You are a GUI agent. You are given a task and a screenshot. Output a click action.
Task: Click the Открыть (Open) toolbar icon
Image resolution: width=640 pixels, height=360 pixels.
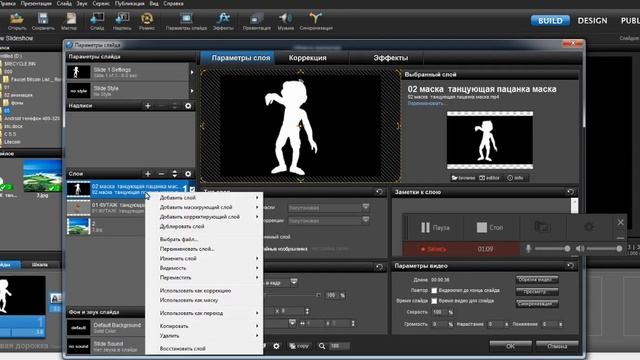pos(17,21)
